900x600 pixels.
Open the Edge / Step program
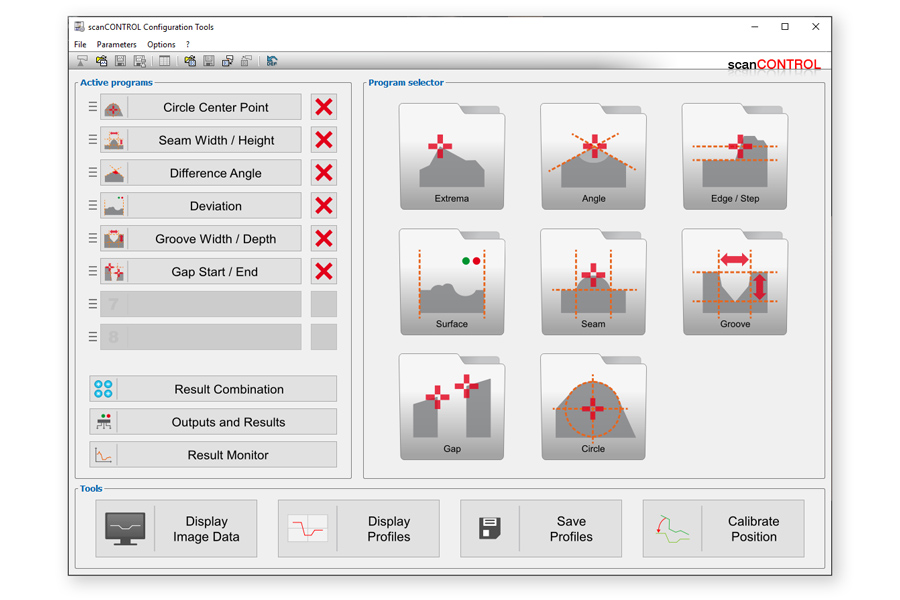point(735,157)
